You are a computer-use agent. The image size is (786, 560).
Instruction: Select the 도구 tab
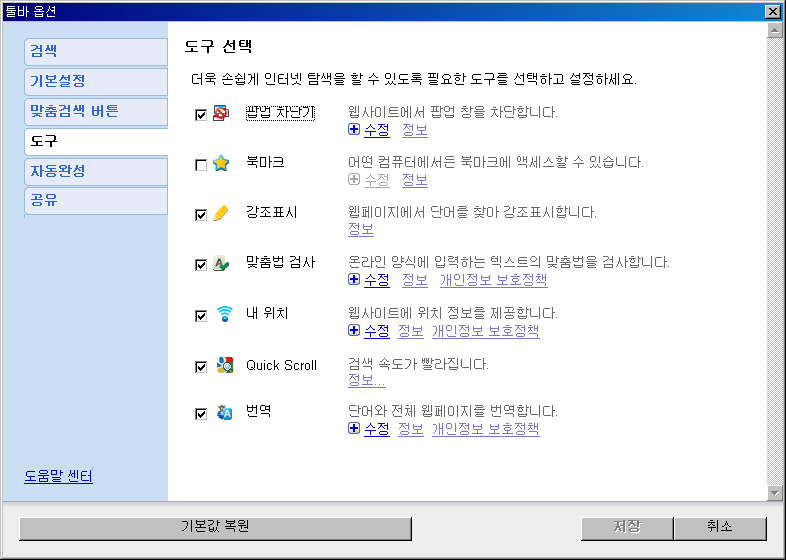(96, 141)
